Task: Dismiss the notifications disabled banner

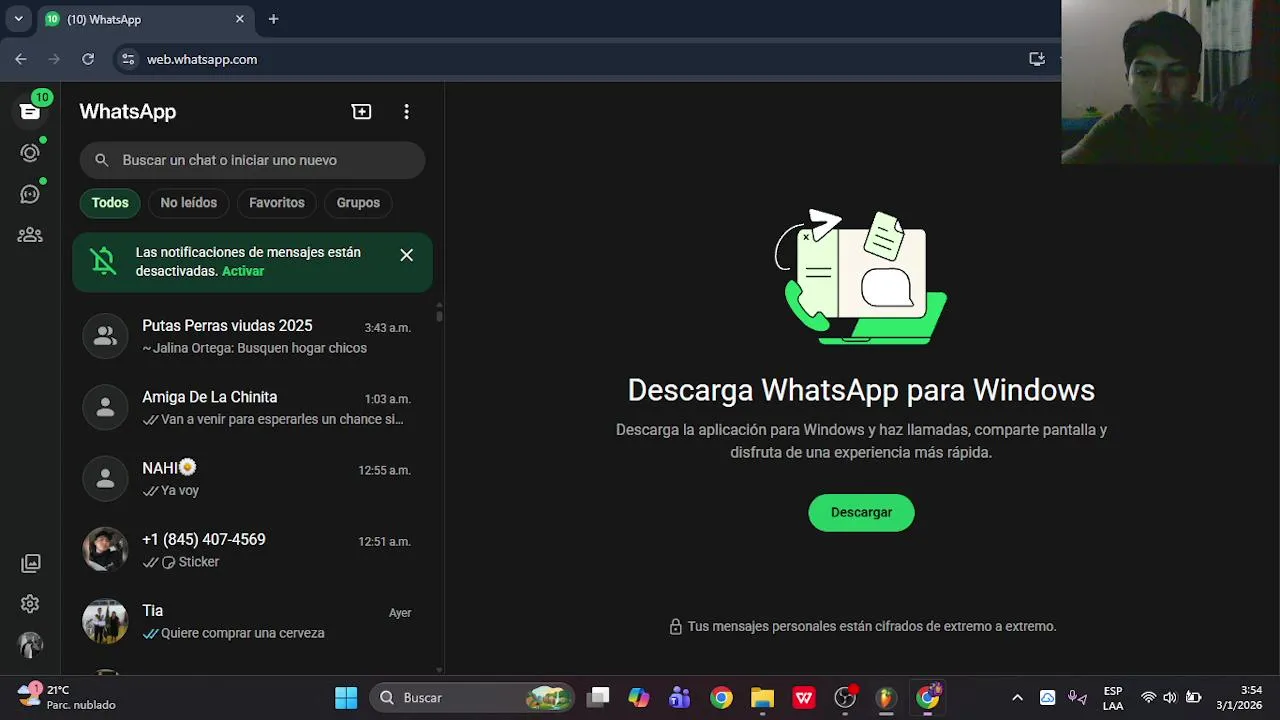Action: [x=406, y=255]
